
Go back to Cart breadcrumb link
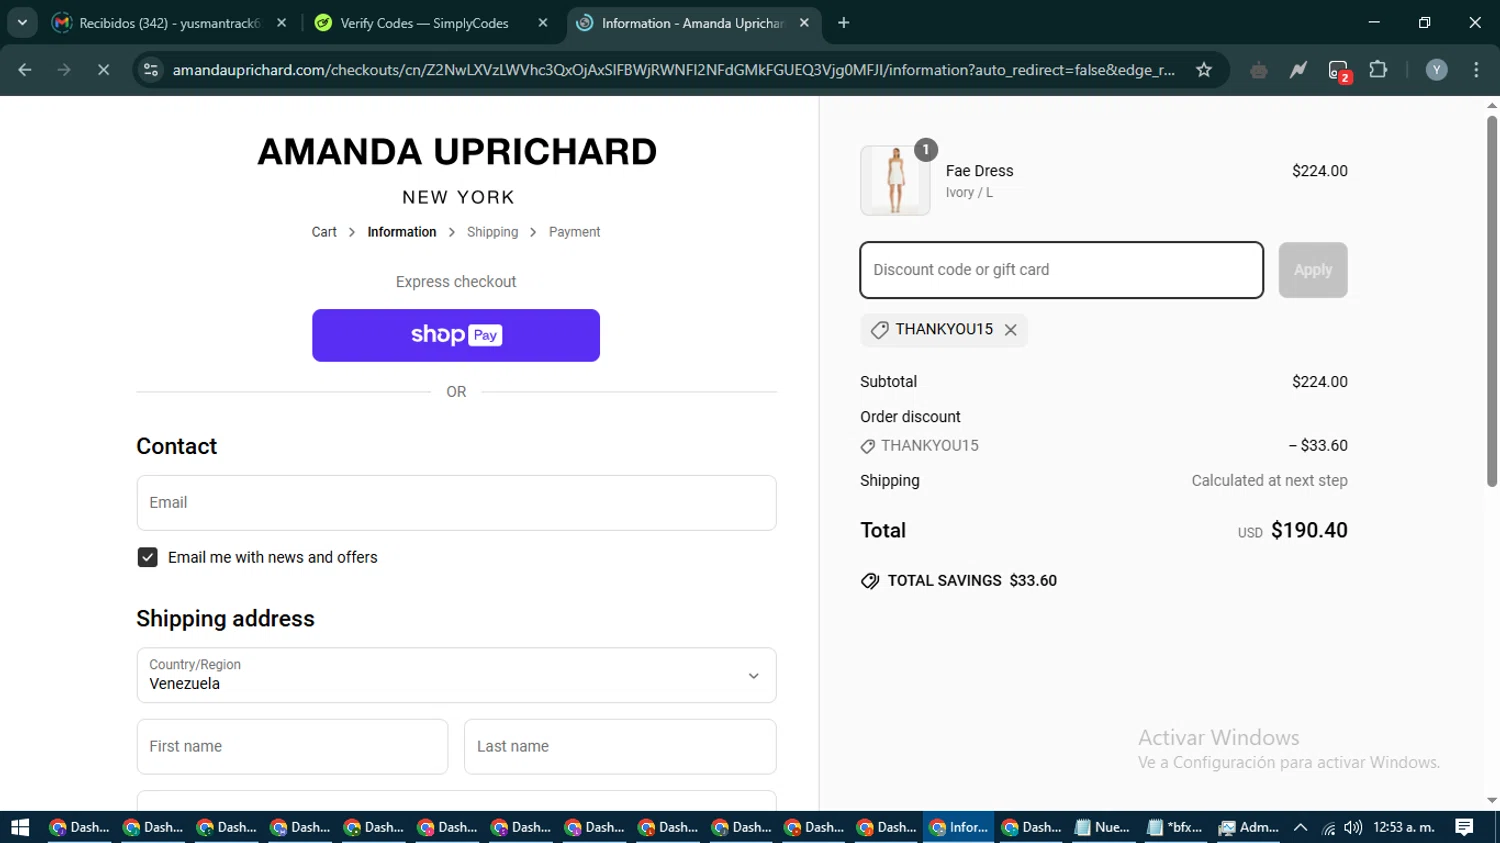324,232
